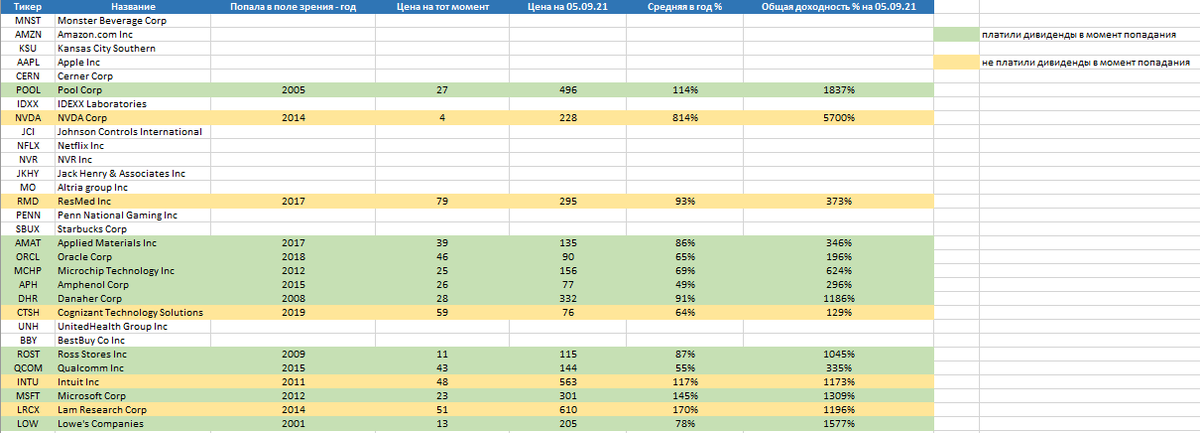The height and width of the screenshot is (433, 1200).
Task: Select the 'Тикер' header cell
Action: (x=28, y=6)
